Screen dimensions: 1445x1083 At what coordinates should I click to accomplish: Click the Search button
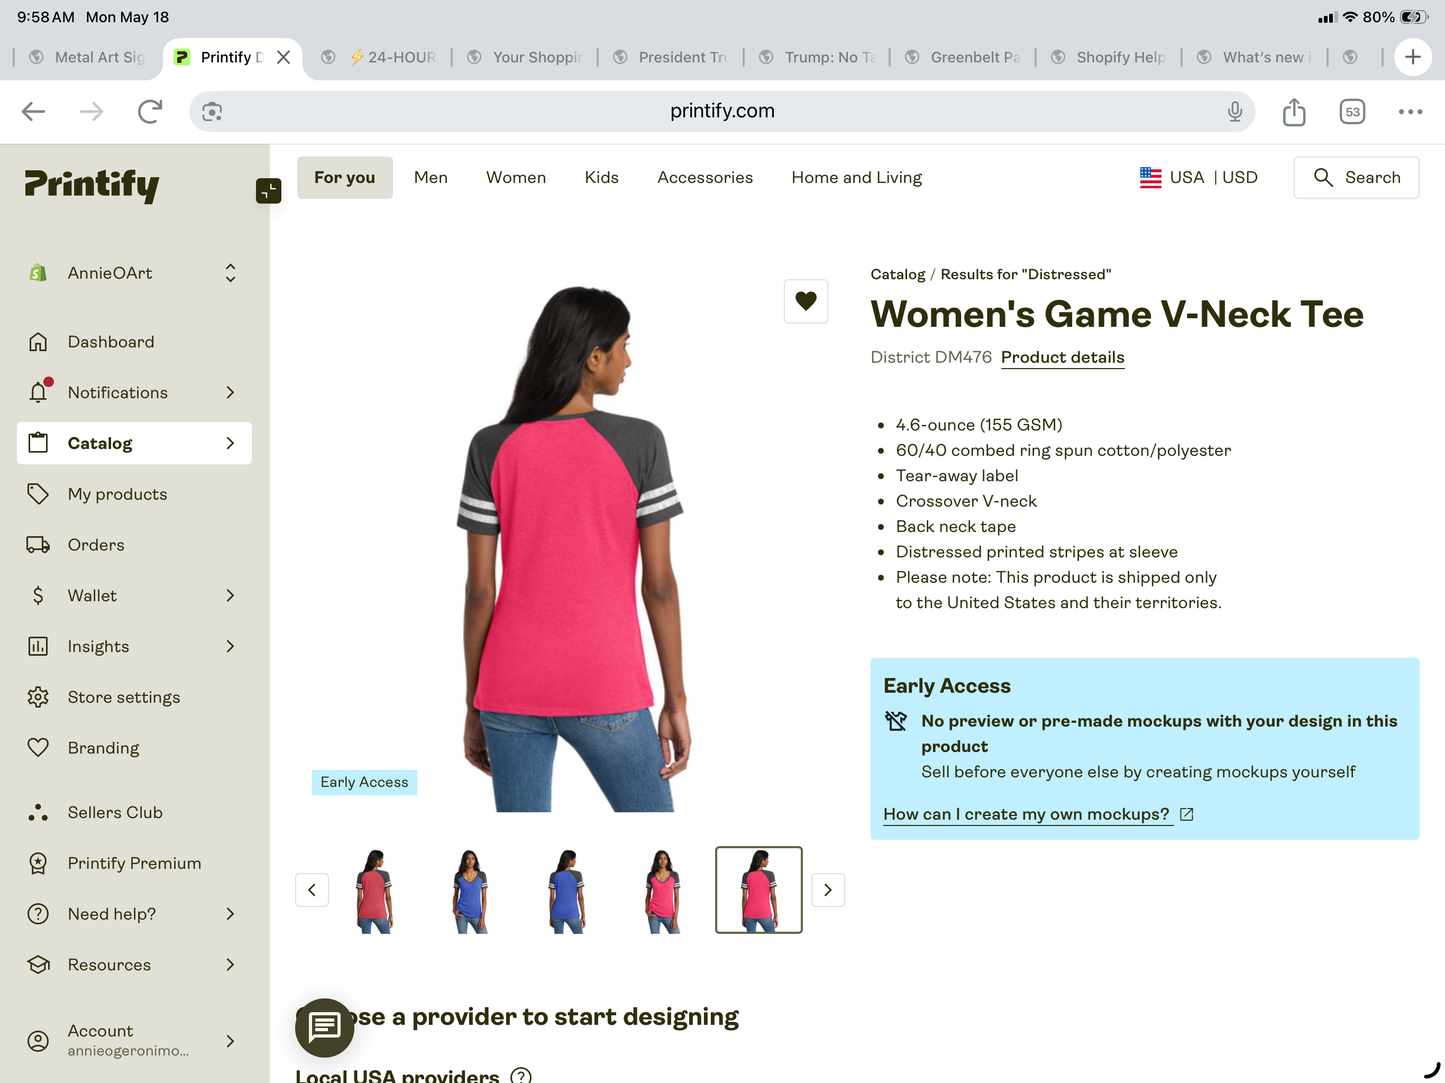1356,178
